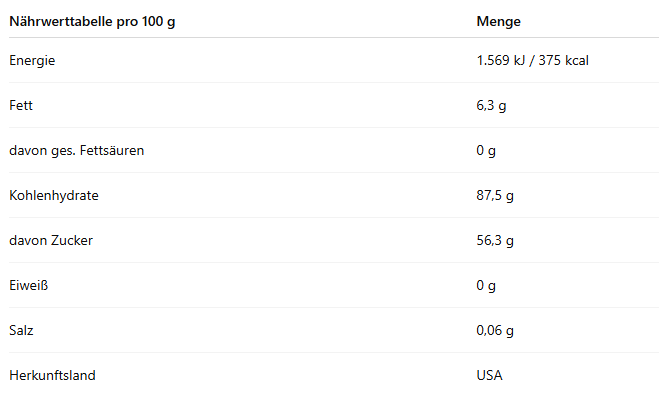This screenshot has width=659, height=406.
Task: Click the 0 g value for Fettsäuren
Action: point(487,151)
